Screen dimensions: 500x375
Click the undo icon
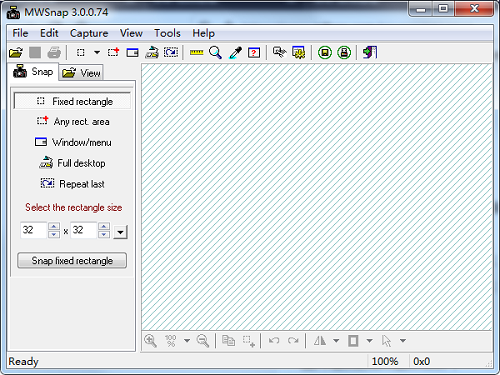pos(274,341)
